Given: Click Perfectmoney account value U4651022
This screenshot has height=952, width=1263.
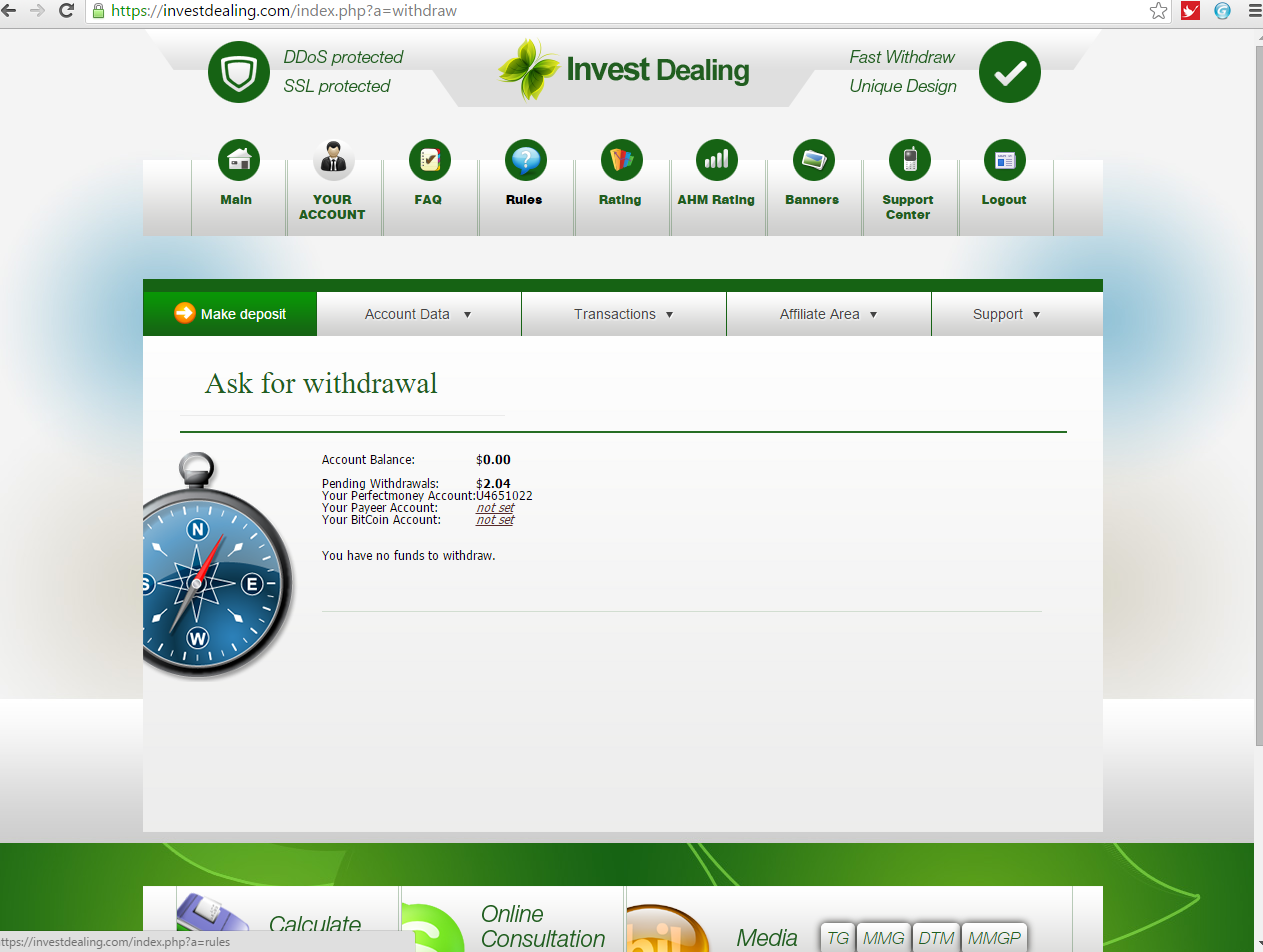Looking at the screenshot, I should (504, 496).
